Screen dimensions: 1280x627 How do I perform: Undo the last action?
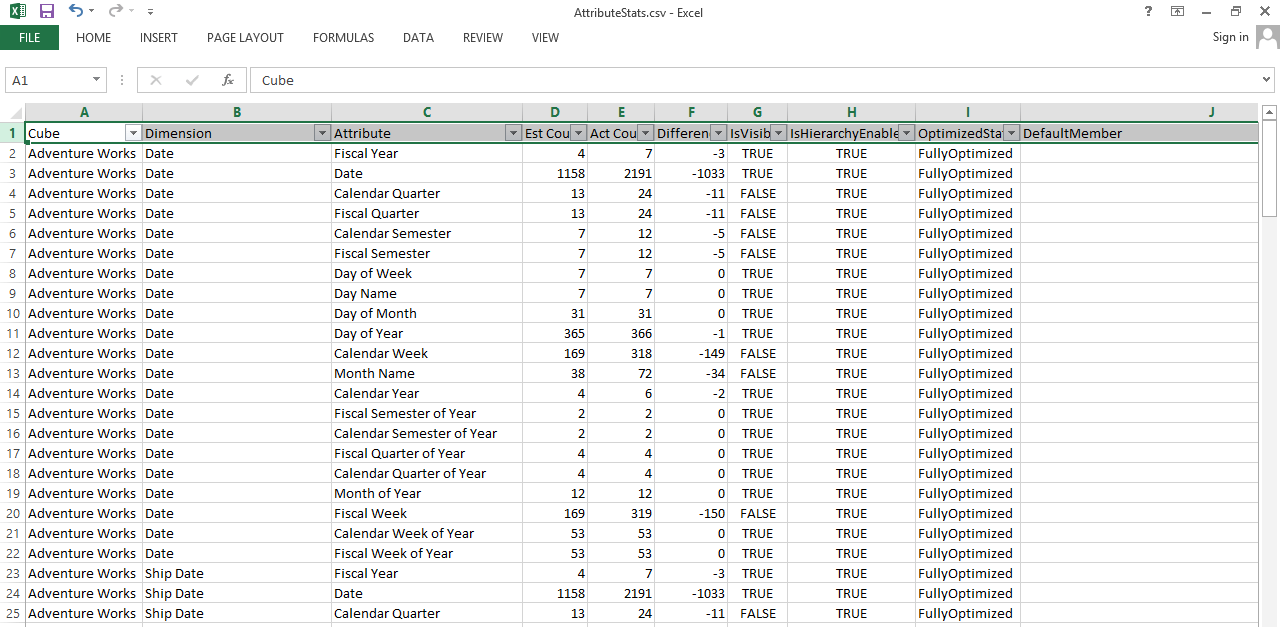tap(76, 11)
